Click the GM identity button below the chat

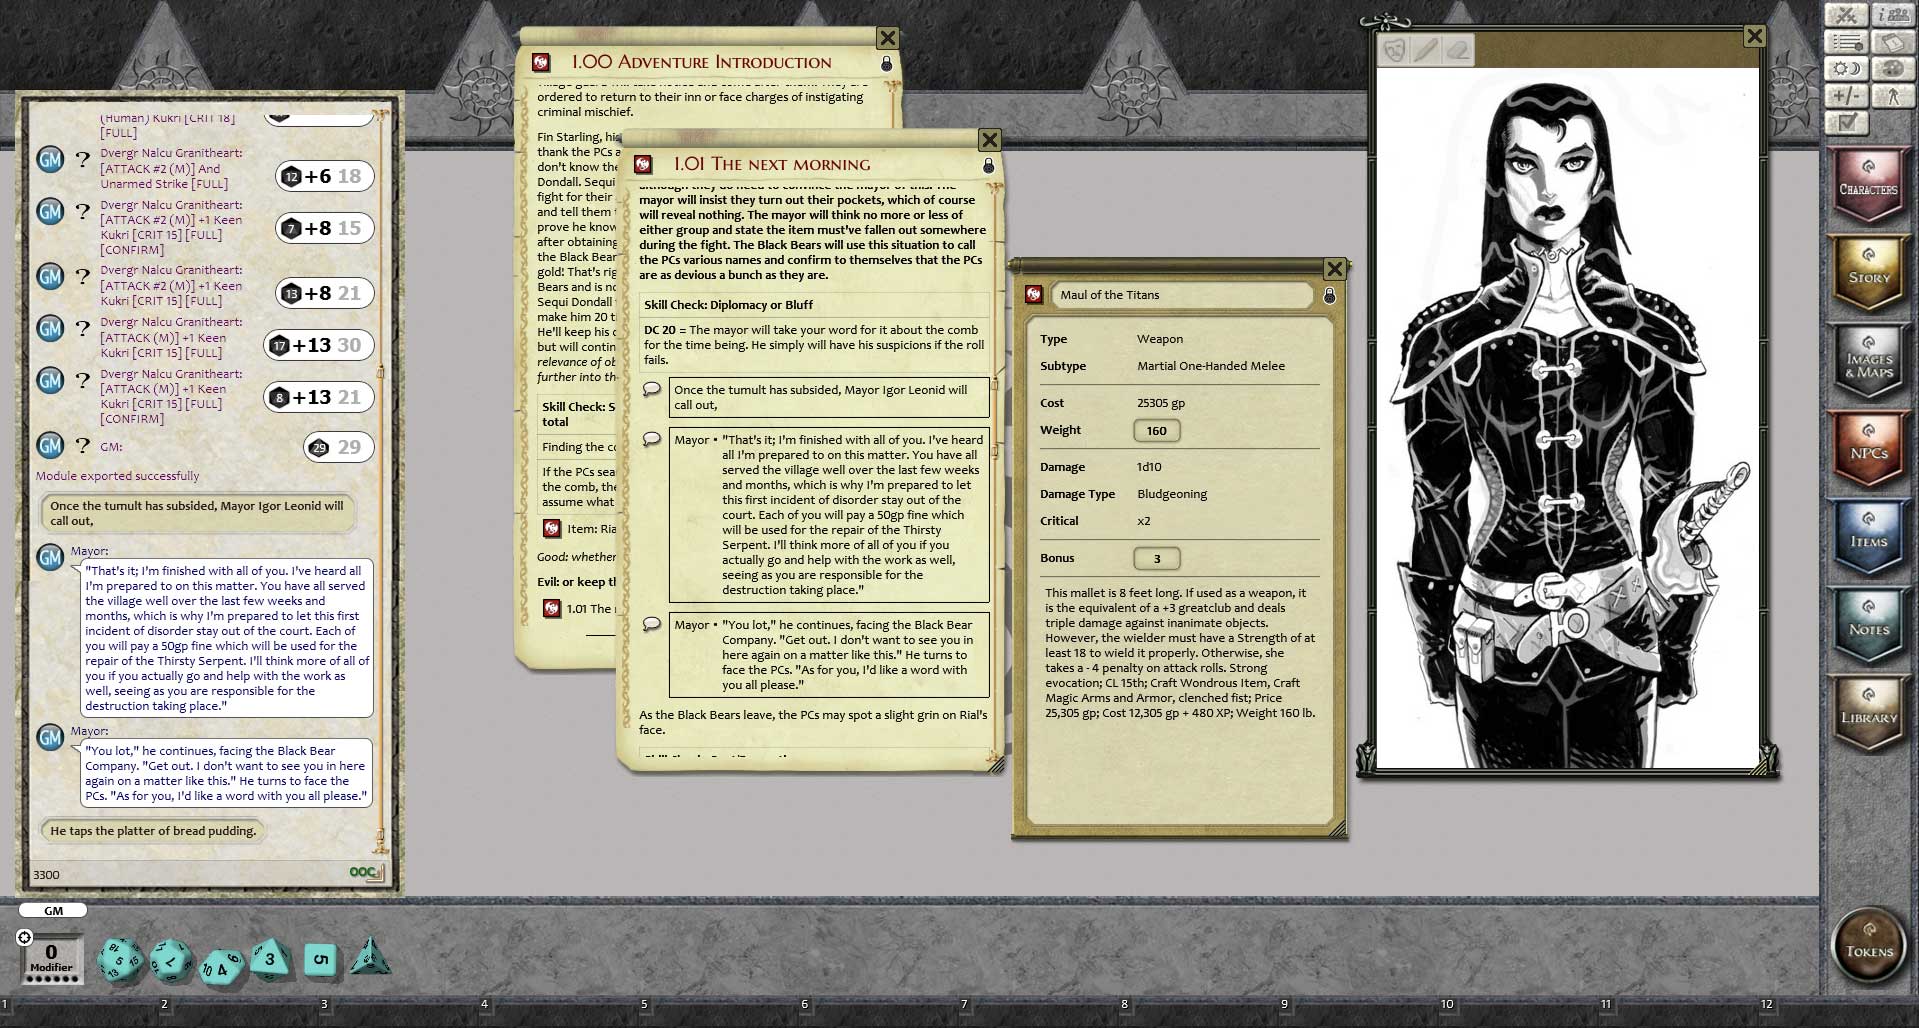pyautogui.click(x=53, y=910)
